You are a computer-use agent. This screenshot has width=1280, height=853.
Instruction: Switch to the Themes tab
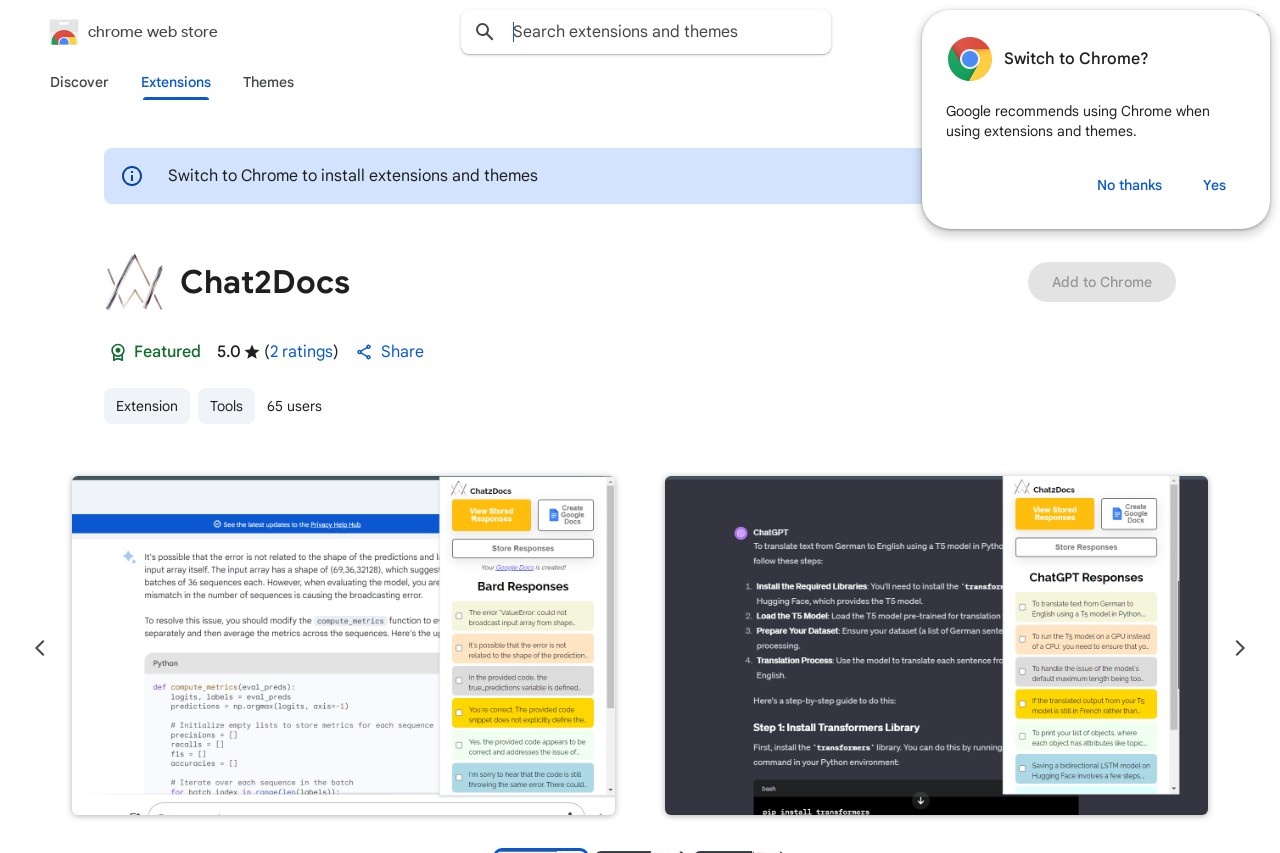tap(268, 82)
